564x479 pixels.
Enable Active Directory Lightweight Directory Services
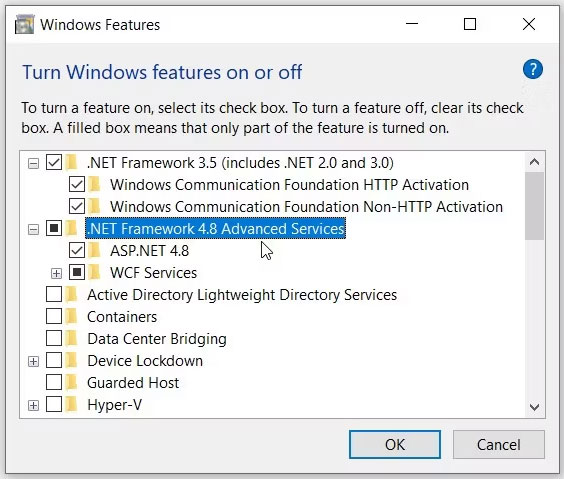pos(54,295)
